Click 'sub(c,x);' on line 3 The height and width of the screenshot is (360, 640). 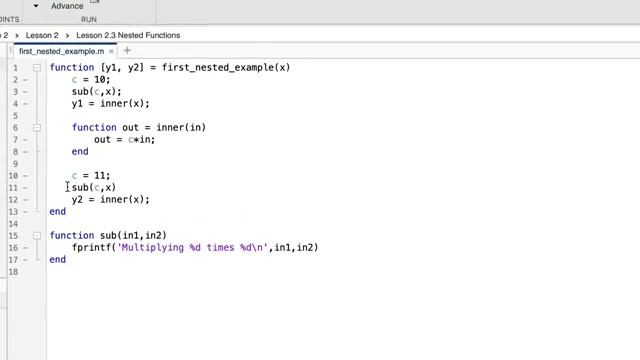pos(96,92)
